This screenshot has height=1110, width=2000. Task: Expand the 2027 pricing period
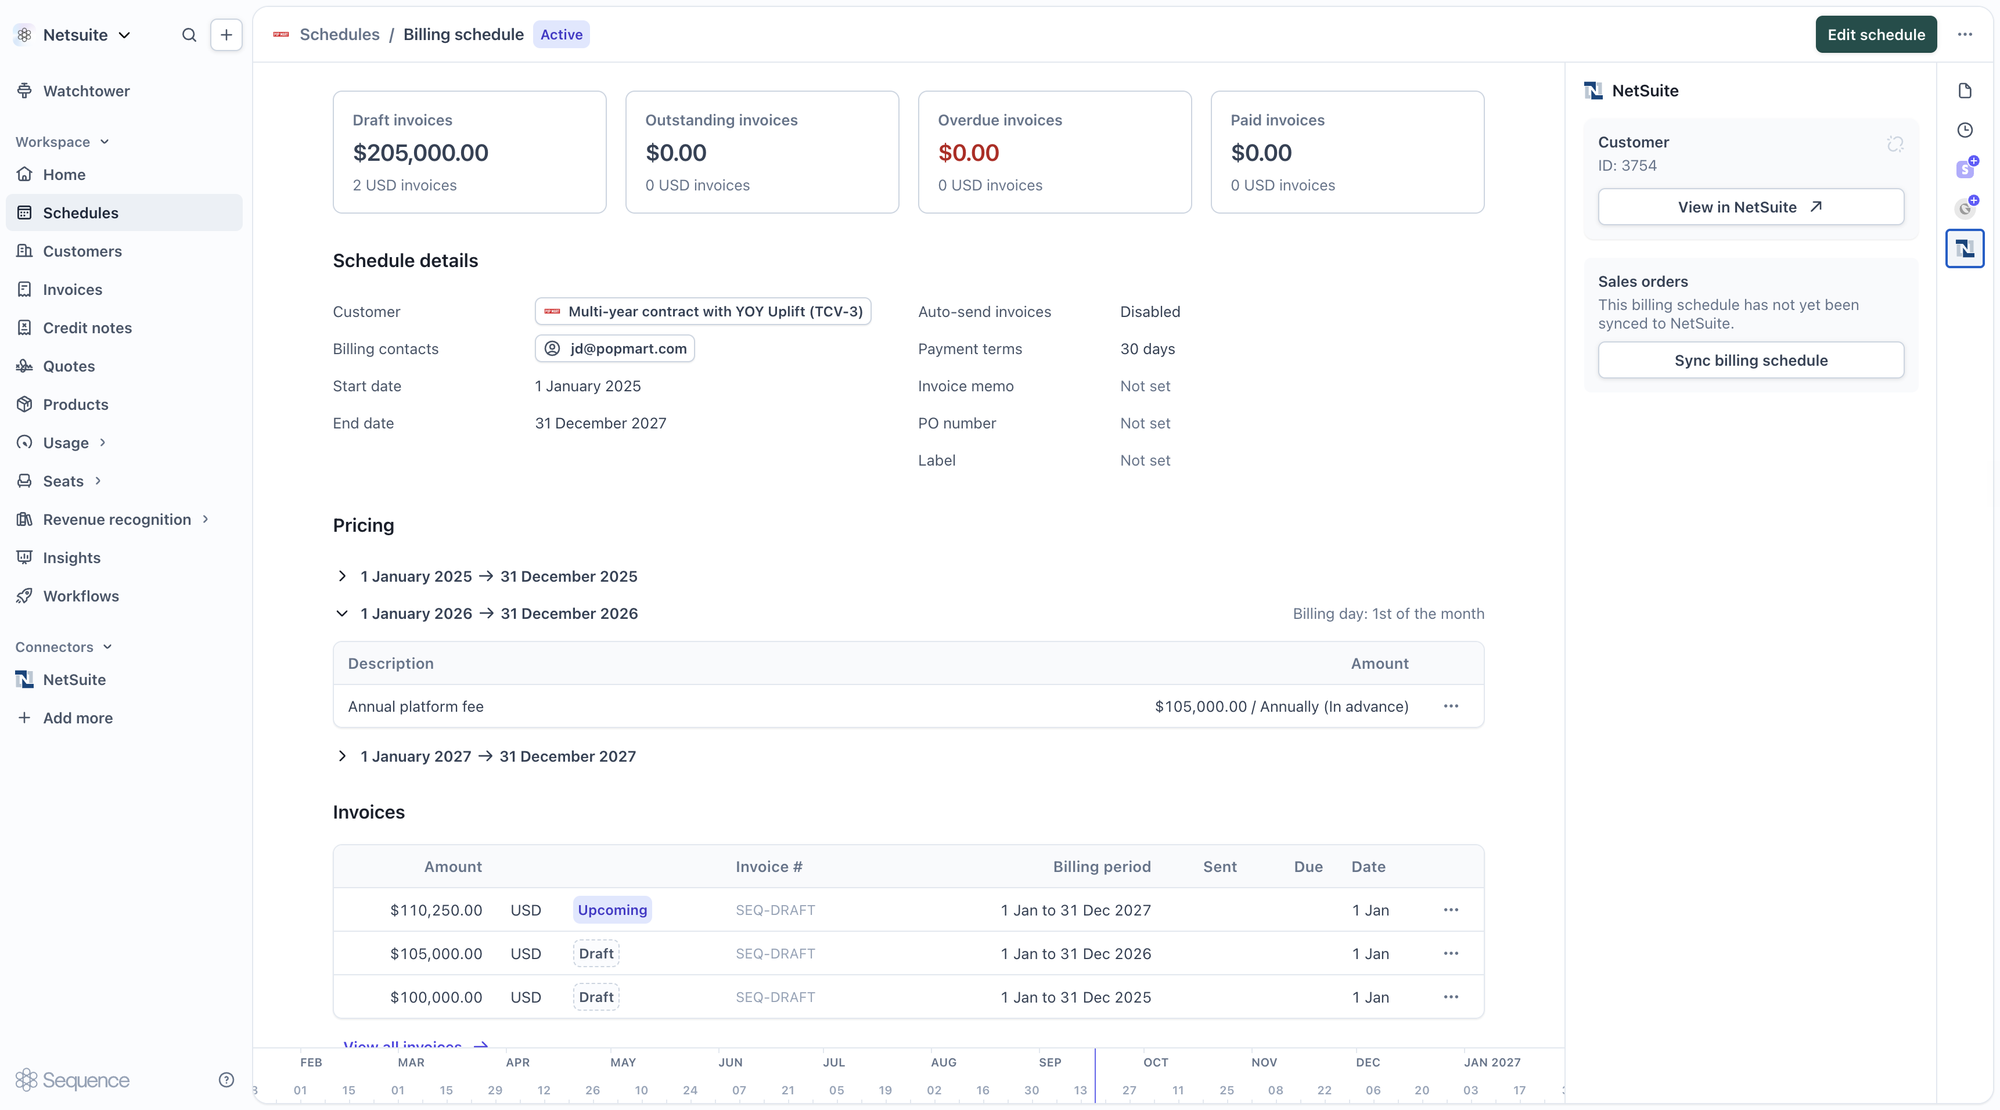coord(342,757)
